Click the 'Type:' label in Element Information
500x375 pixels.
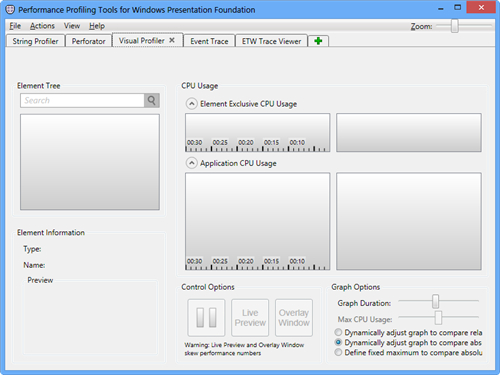(32, 249)
